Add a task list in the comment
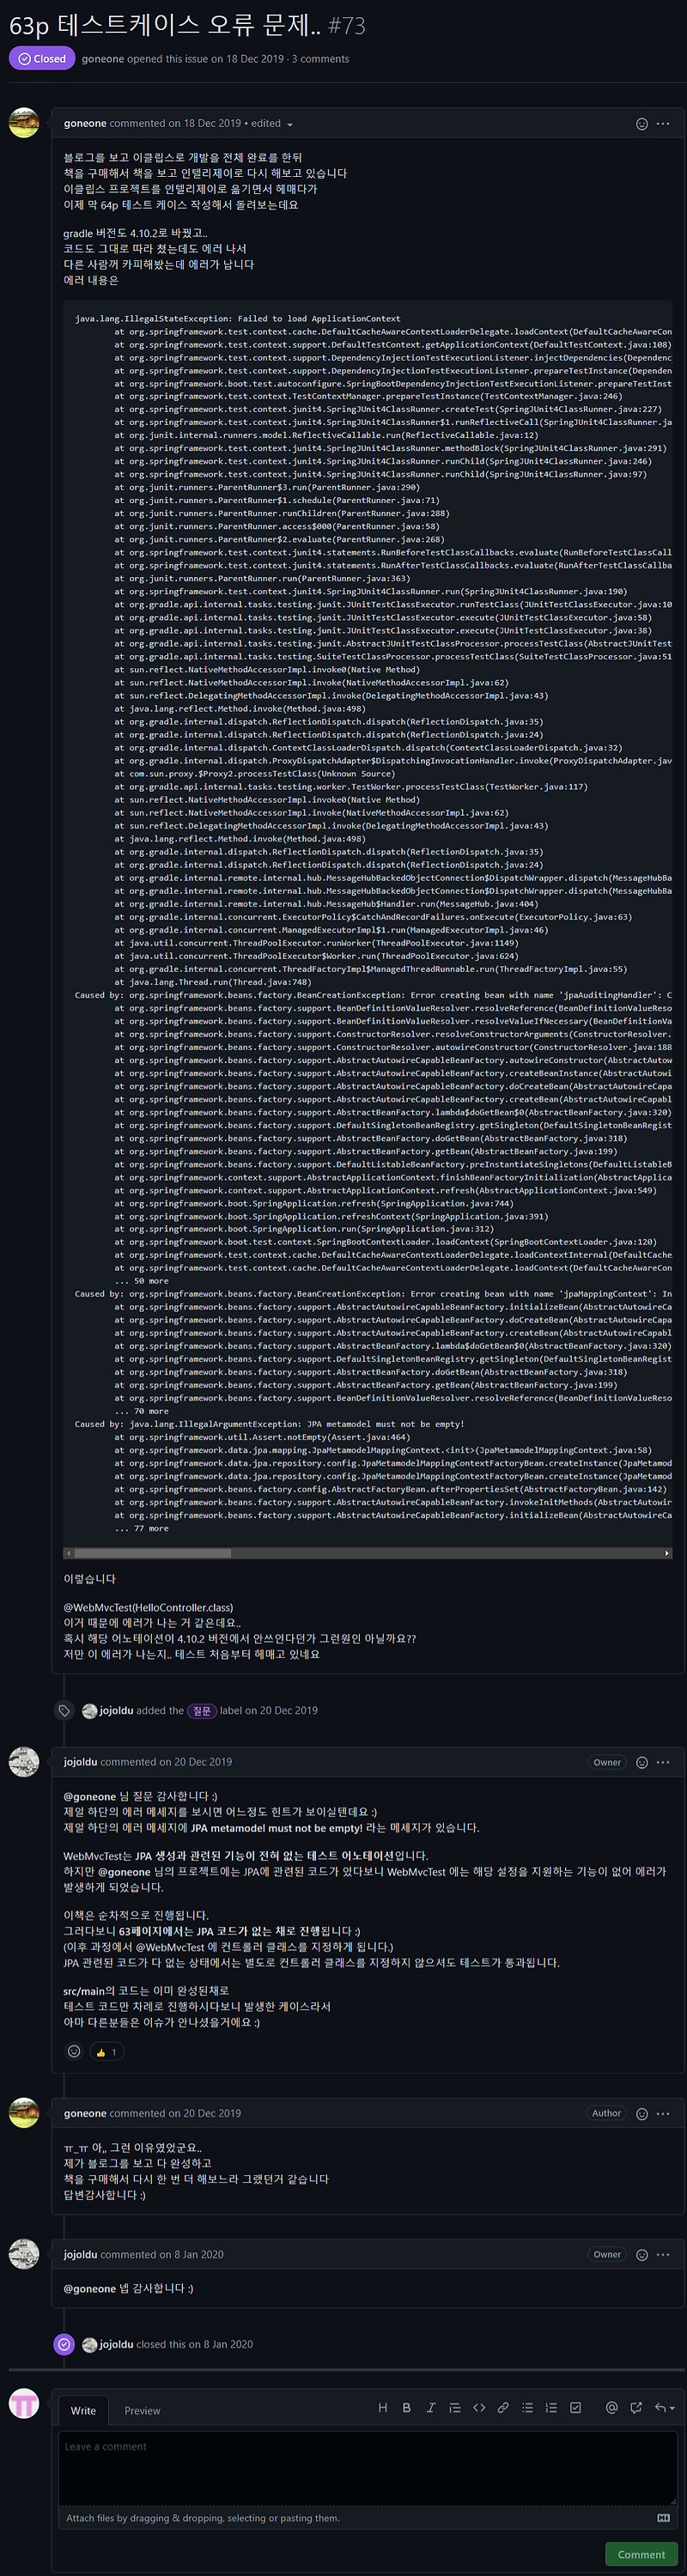The image size is (687, 2576). click(575, 2408)
